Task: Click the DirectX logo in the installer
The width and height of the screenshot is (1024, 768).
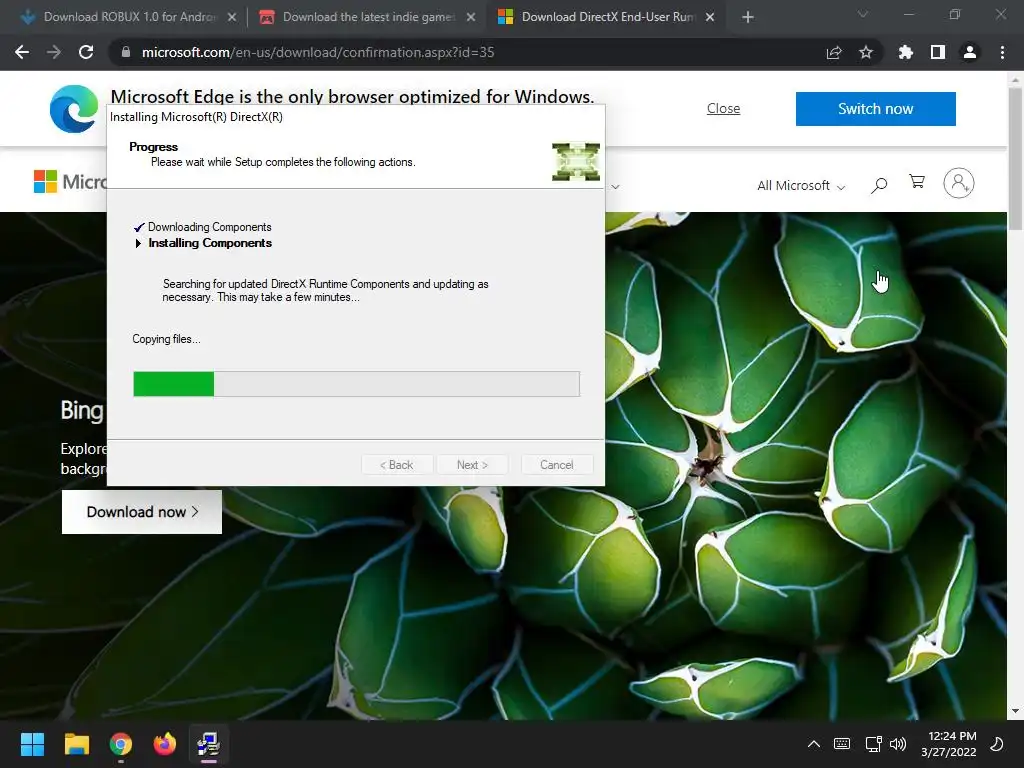Action: tap(576, 161)
